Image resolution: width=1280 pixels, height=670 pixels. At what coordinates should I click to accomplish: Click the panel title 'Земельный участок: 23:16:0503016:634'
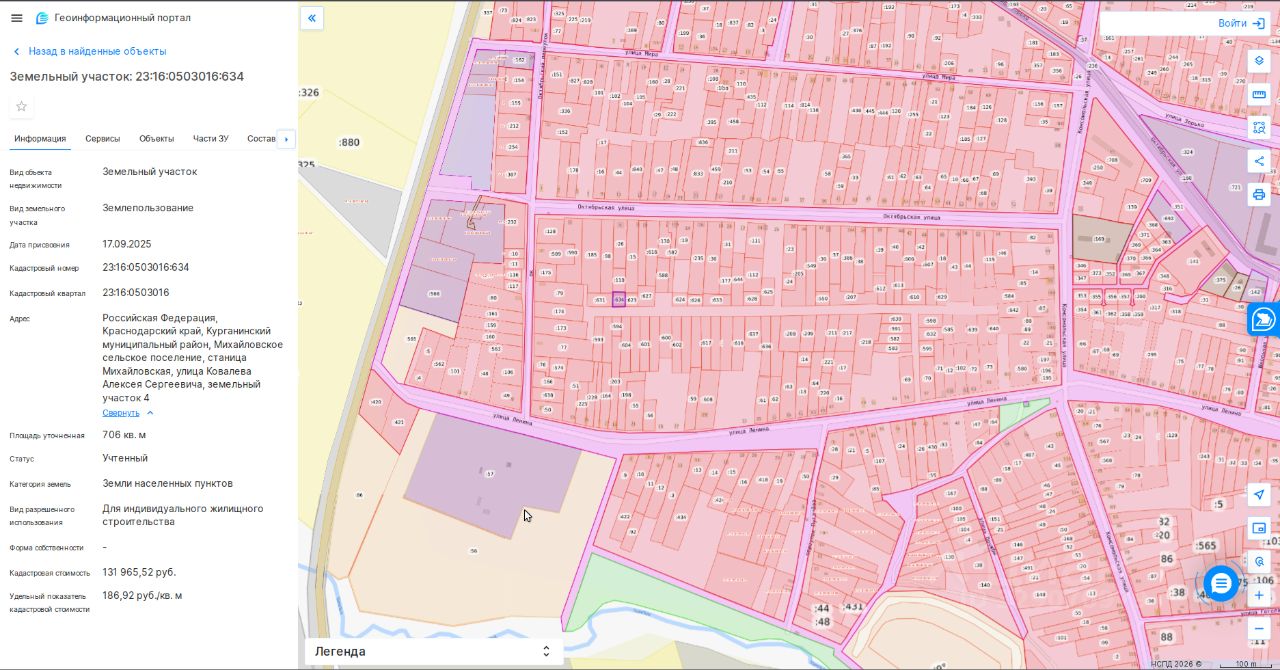tap(127, 76)
